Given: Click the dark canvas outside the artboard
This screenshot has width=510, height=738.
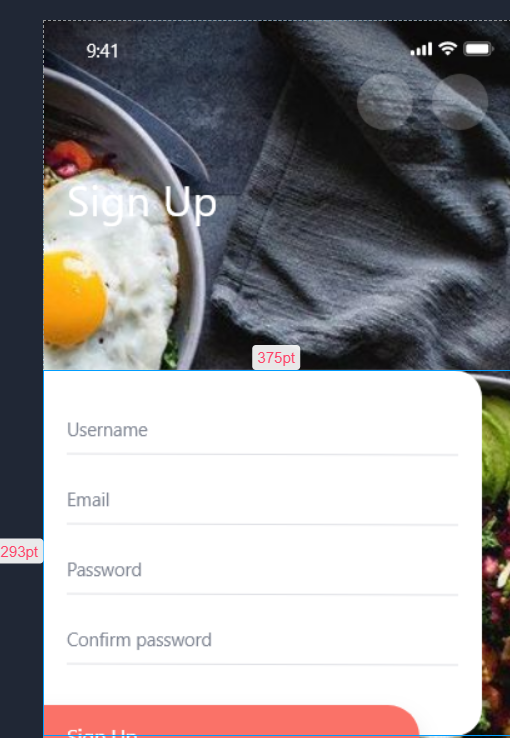Looking at the screenshot, I should 21,282.
